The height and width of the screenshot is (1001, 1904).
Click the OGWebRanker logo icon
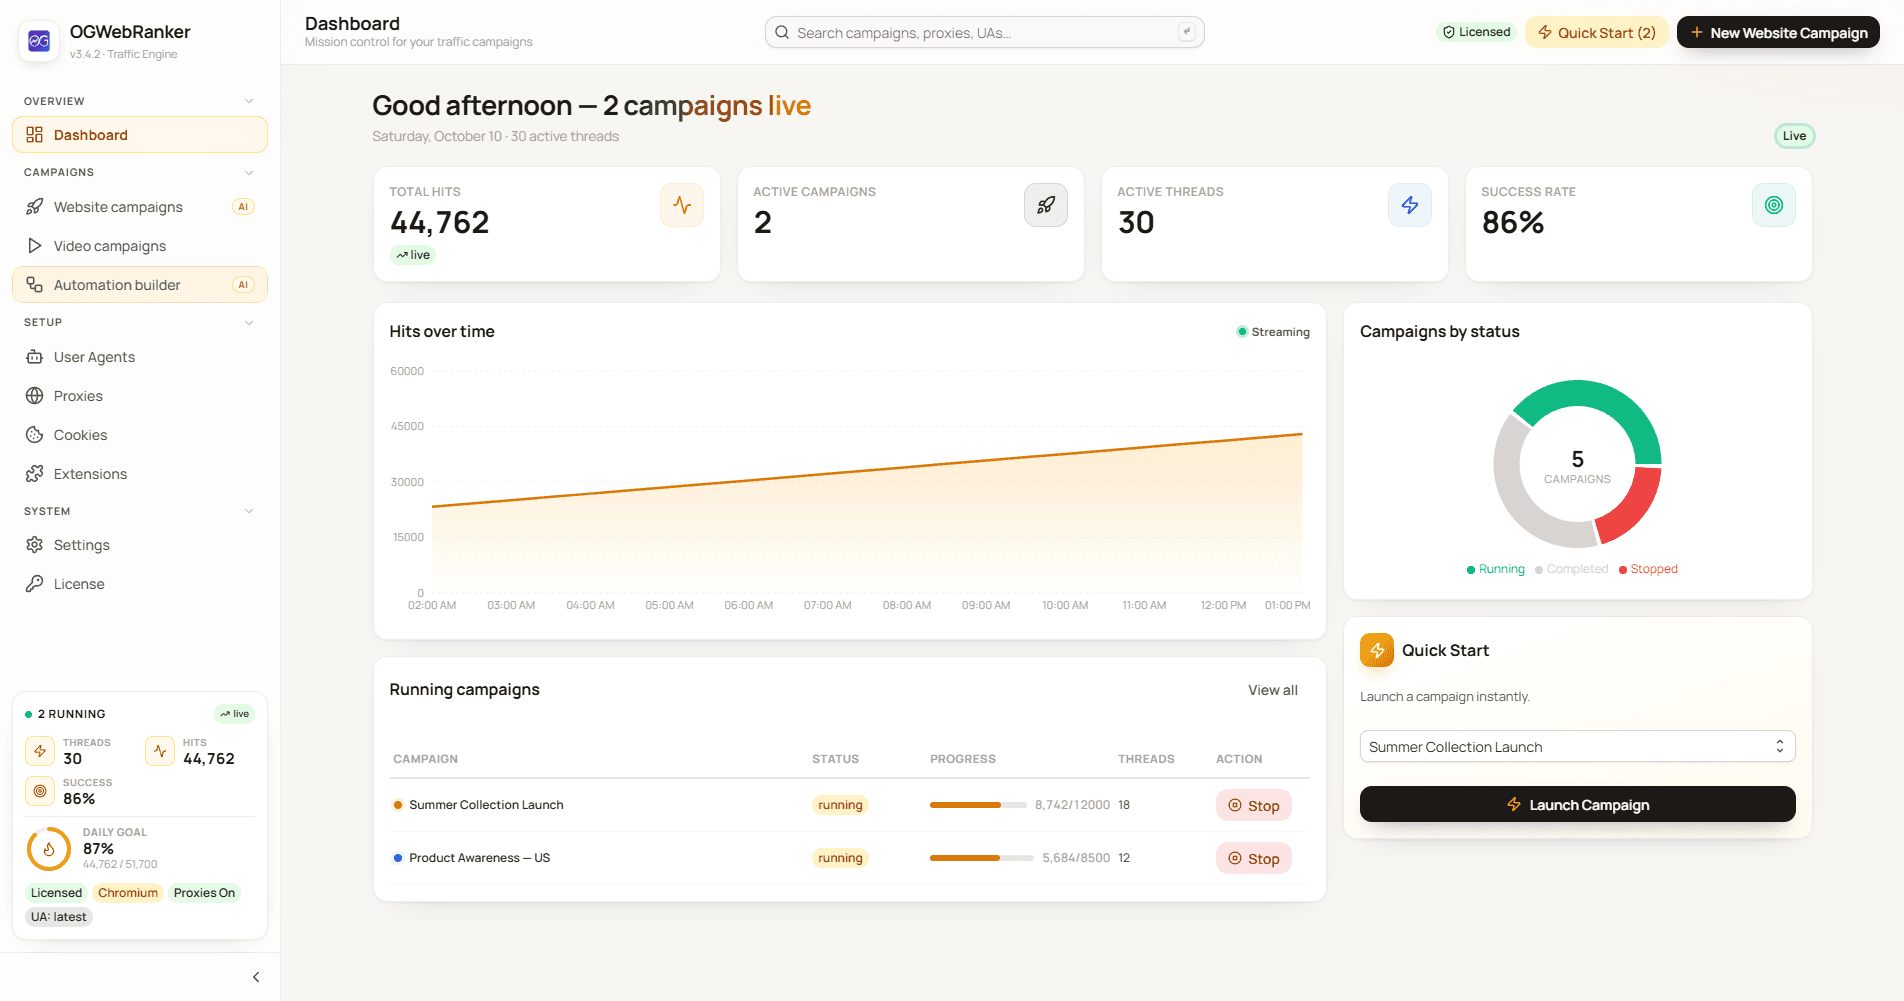coord(39,41)
